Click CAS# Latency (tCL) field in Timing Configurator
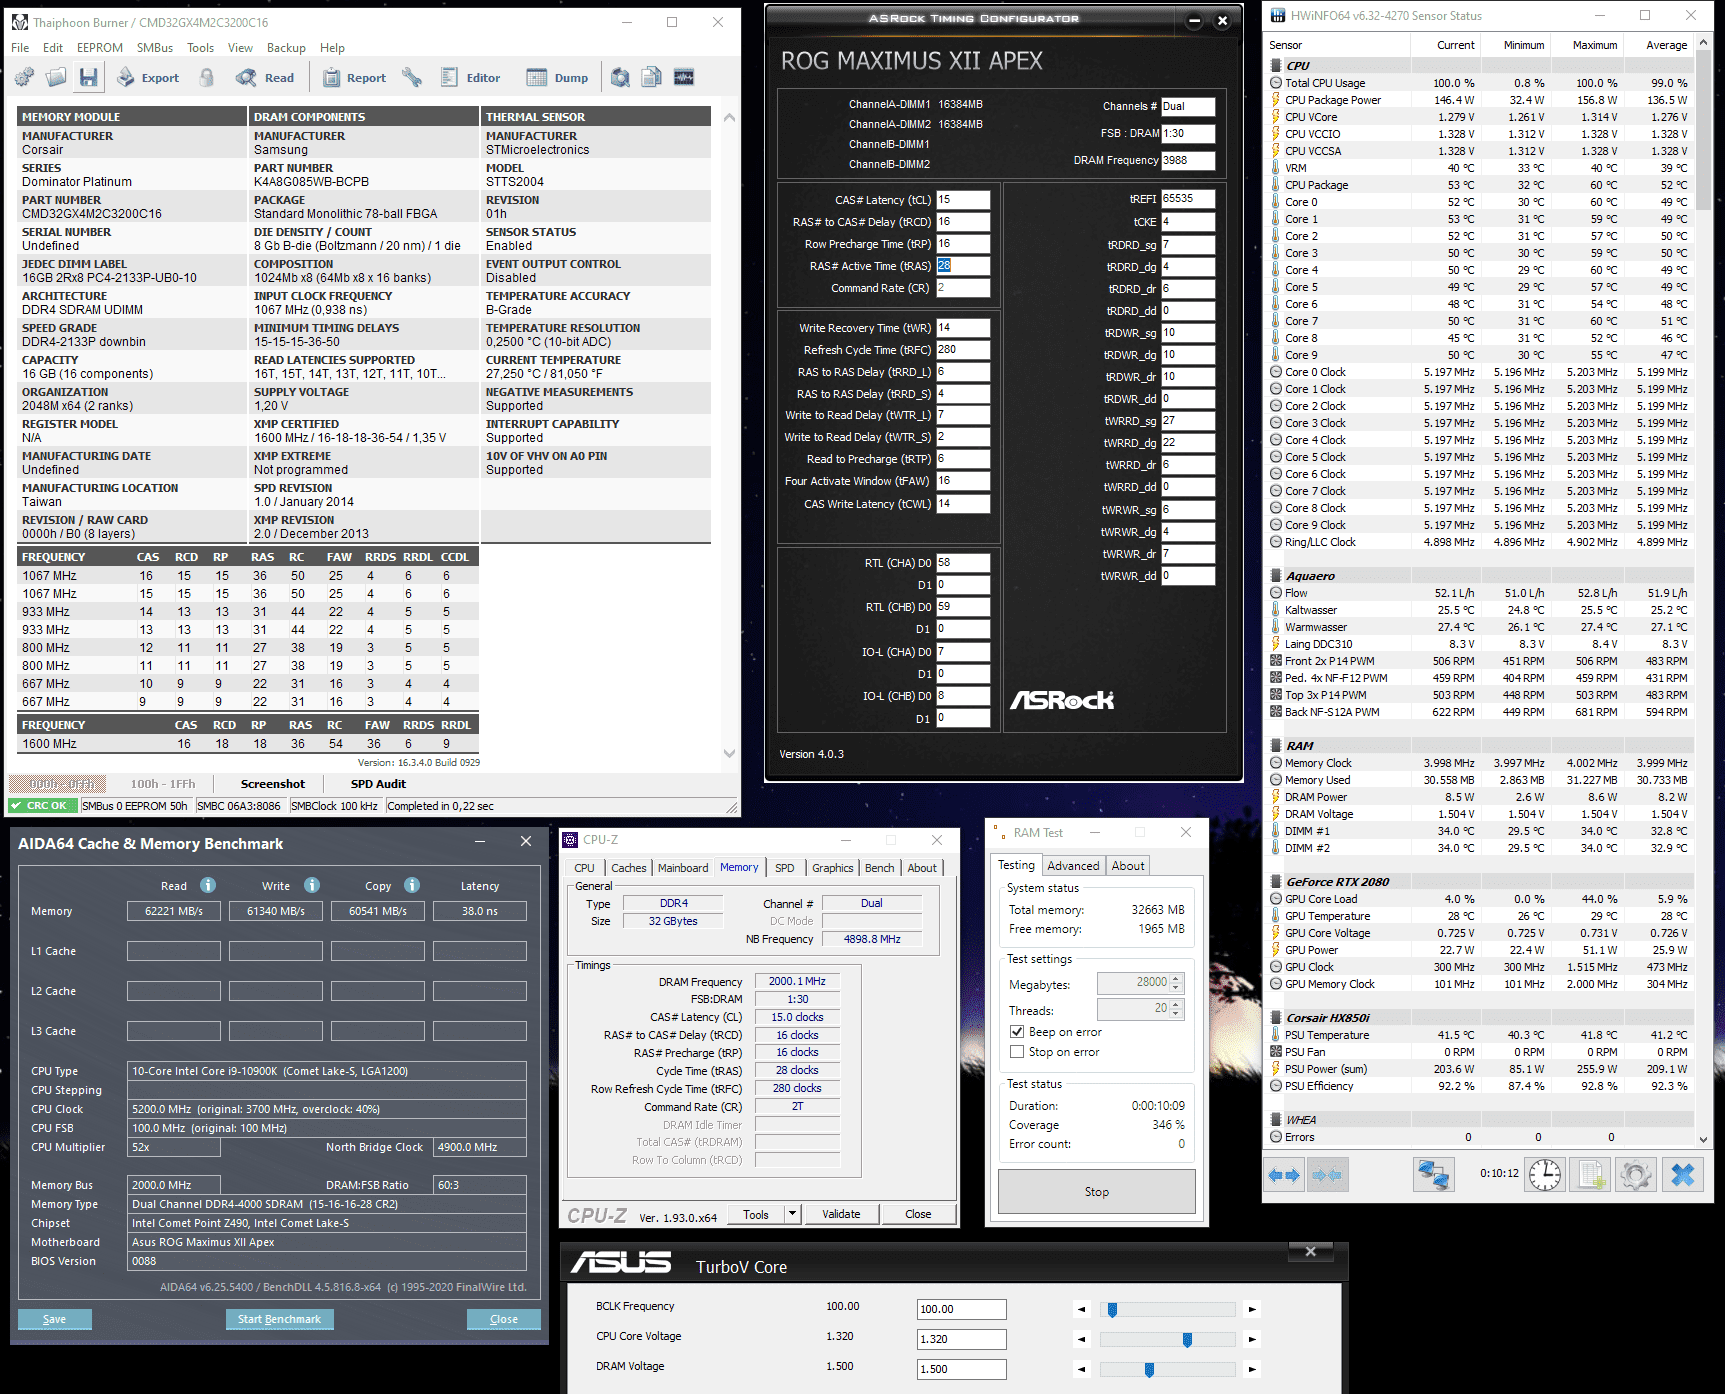The width and height of the screenshot is (1725, 1394). point(963,200)
